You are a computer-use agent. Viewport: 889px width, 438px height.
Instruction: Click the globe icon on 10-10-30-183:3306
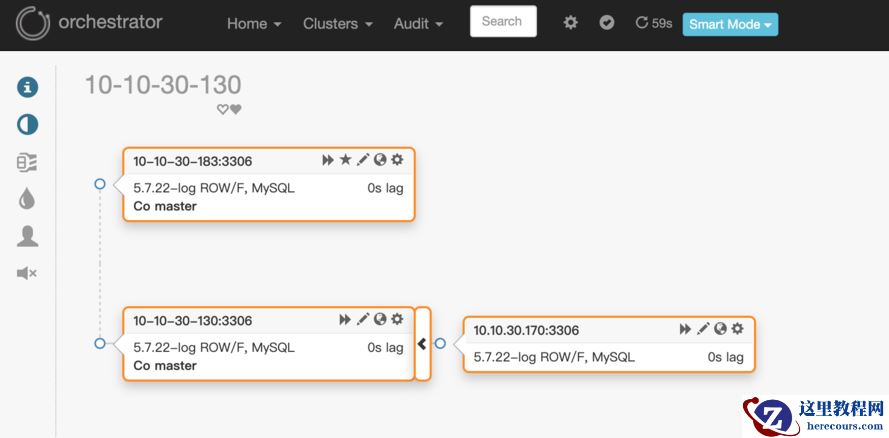point(380,160)
